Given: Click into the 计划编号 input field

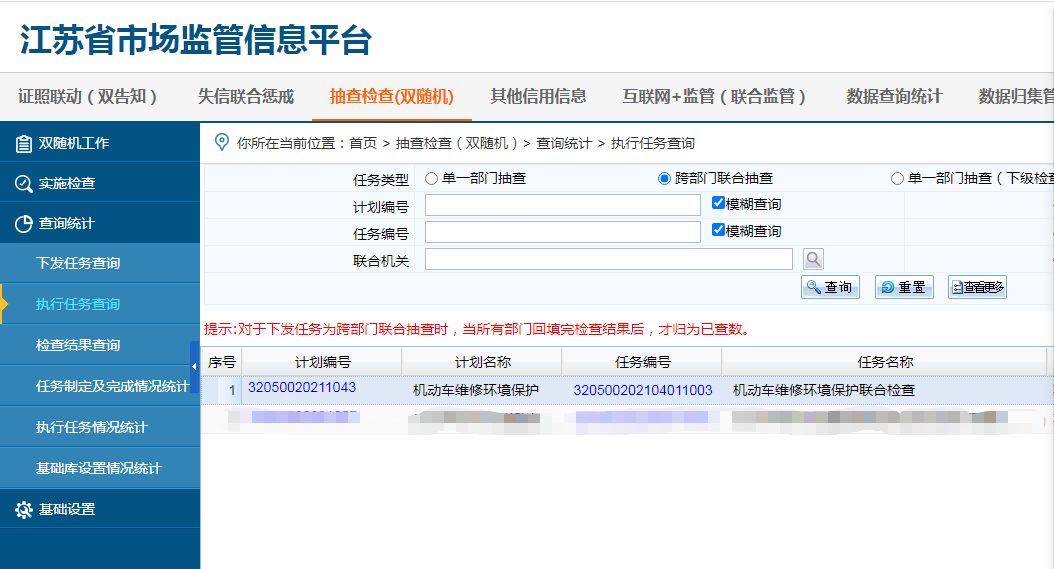Looking at the screenshot, I should 562,205.
